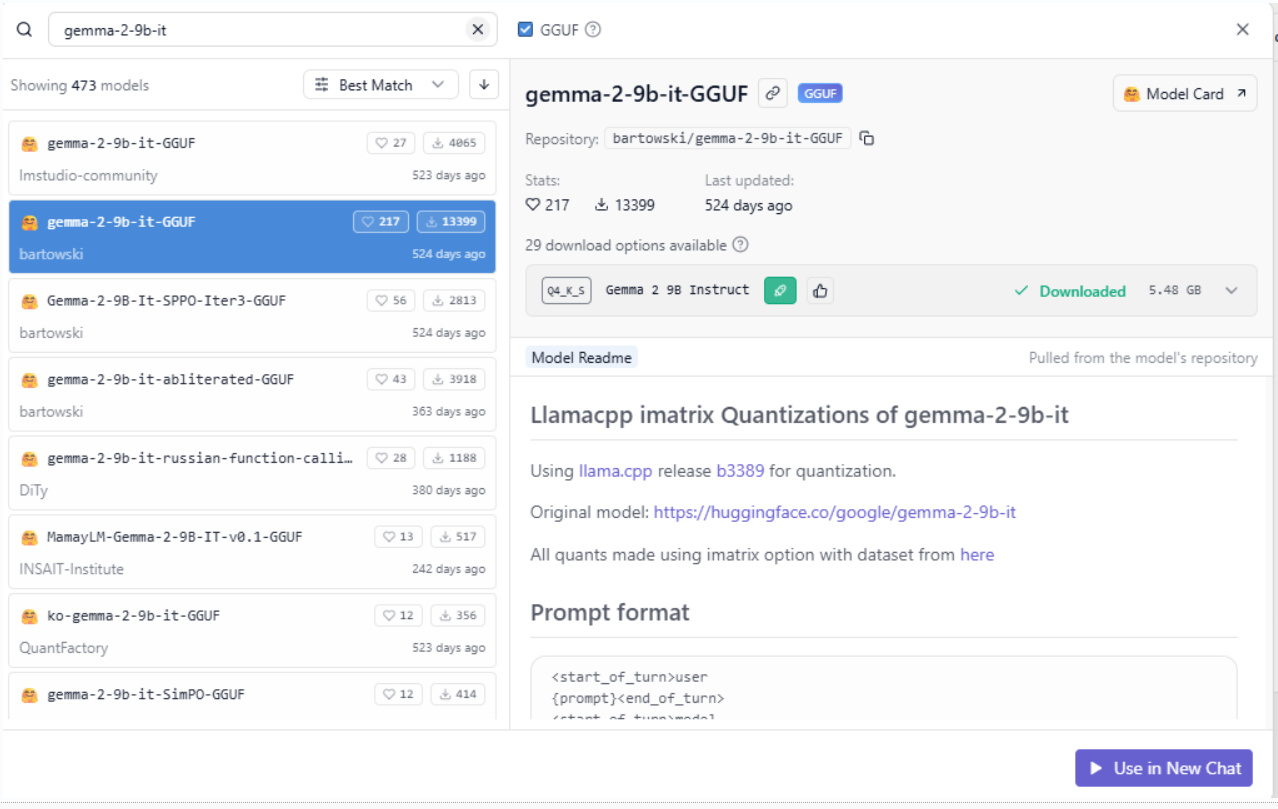1278x809 pixels.
Task: Select bartowski gemma-2-9b-it-GGUF result
Action: [252, 237]
